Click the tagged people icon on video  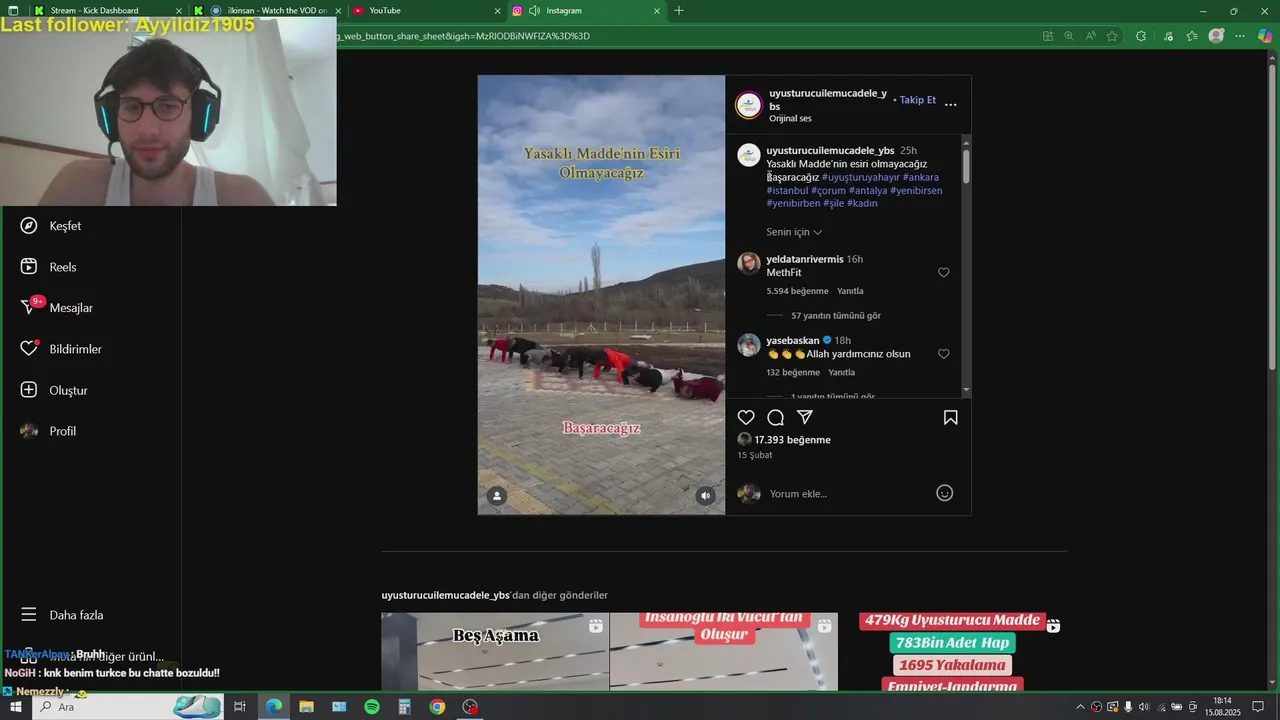(497, 495)
